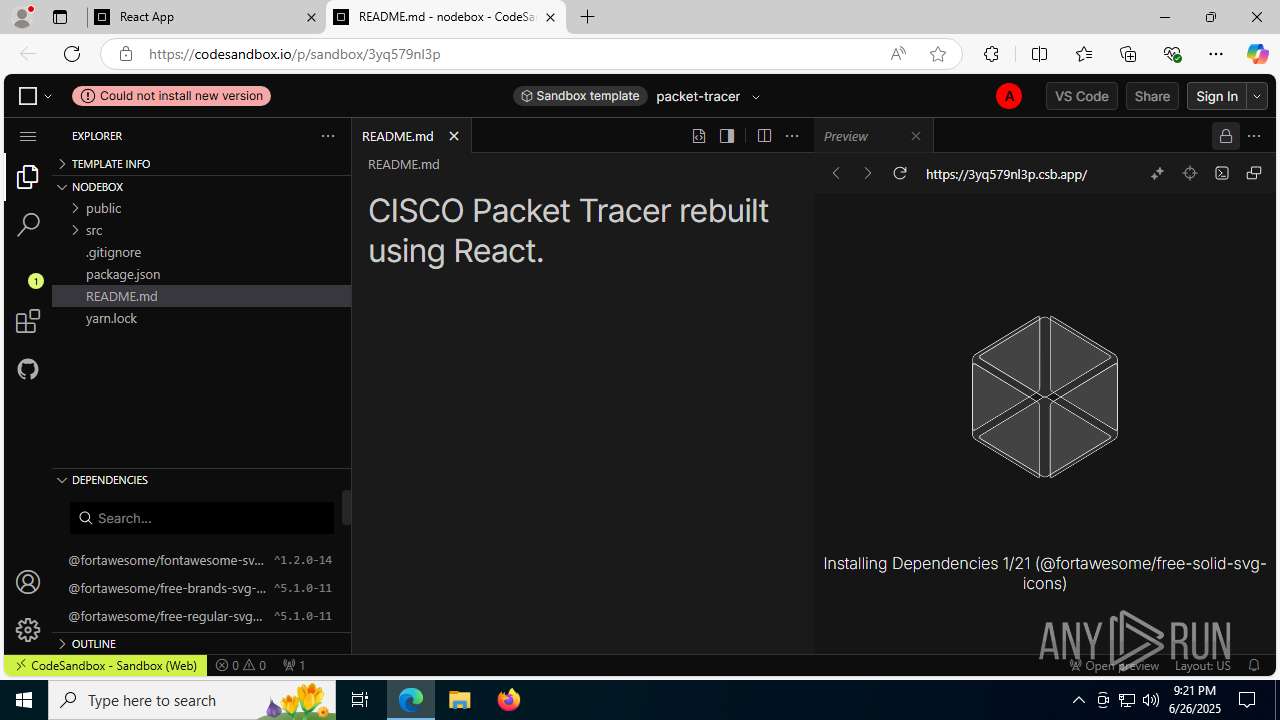Click the Could not install new version alert

tap(171, 96)
